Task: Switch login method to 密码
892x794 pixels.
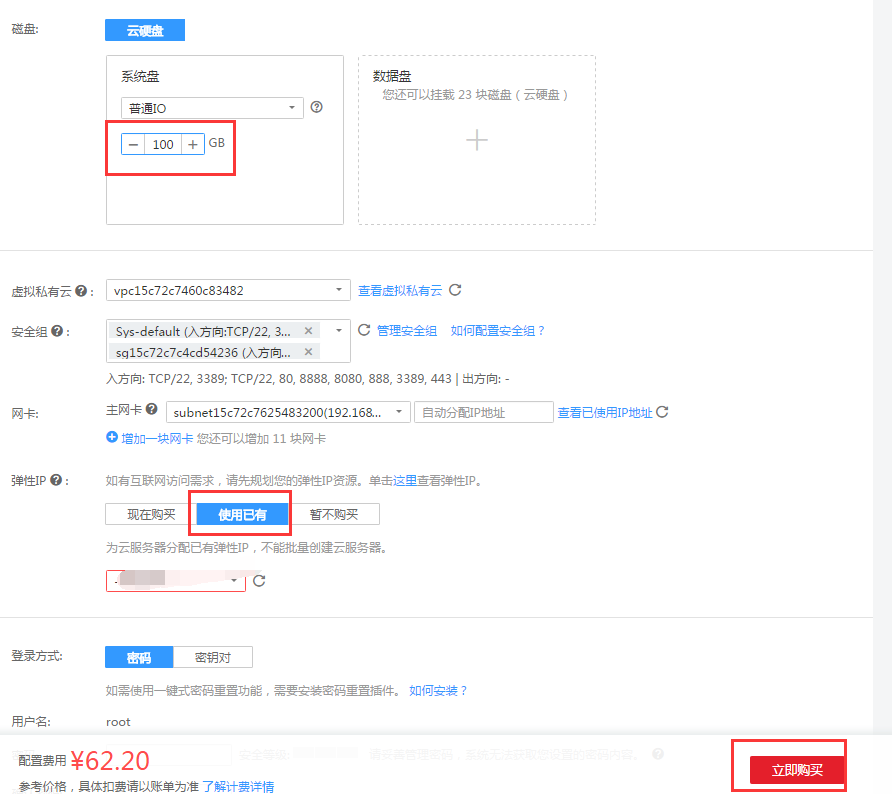Action: click(139, 657)
